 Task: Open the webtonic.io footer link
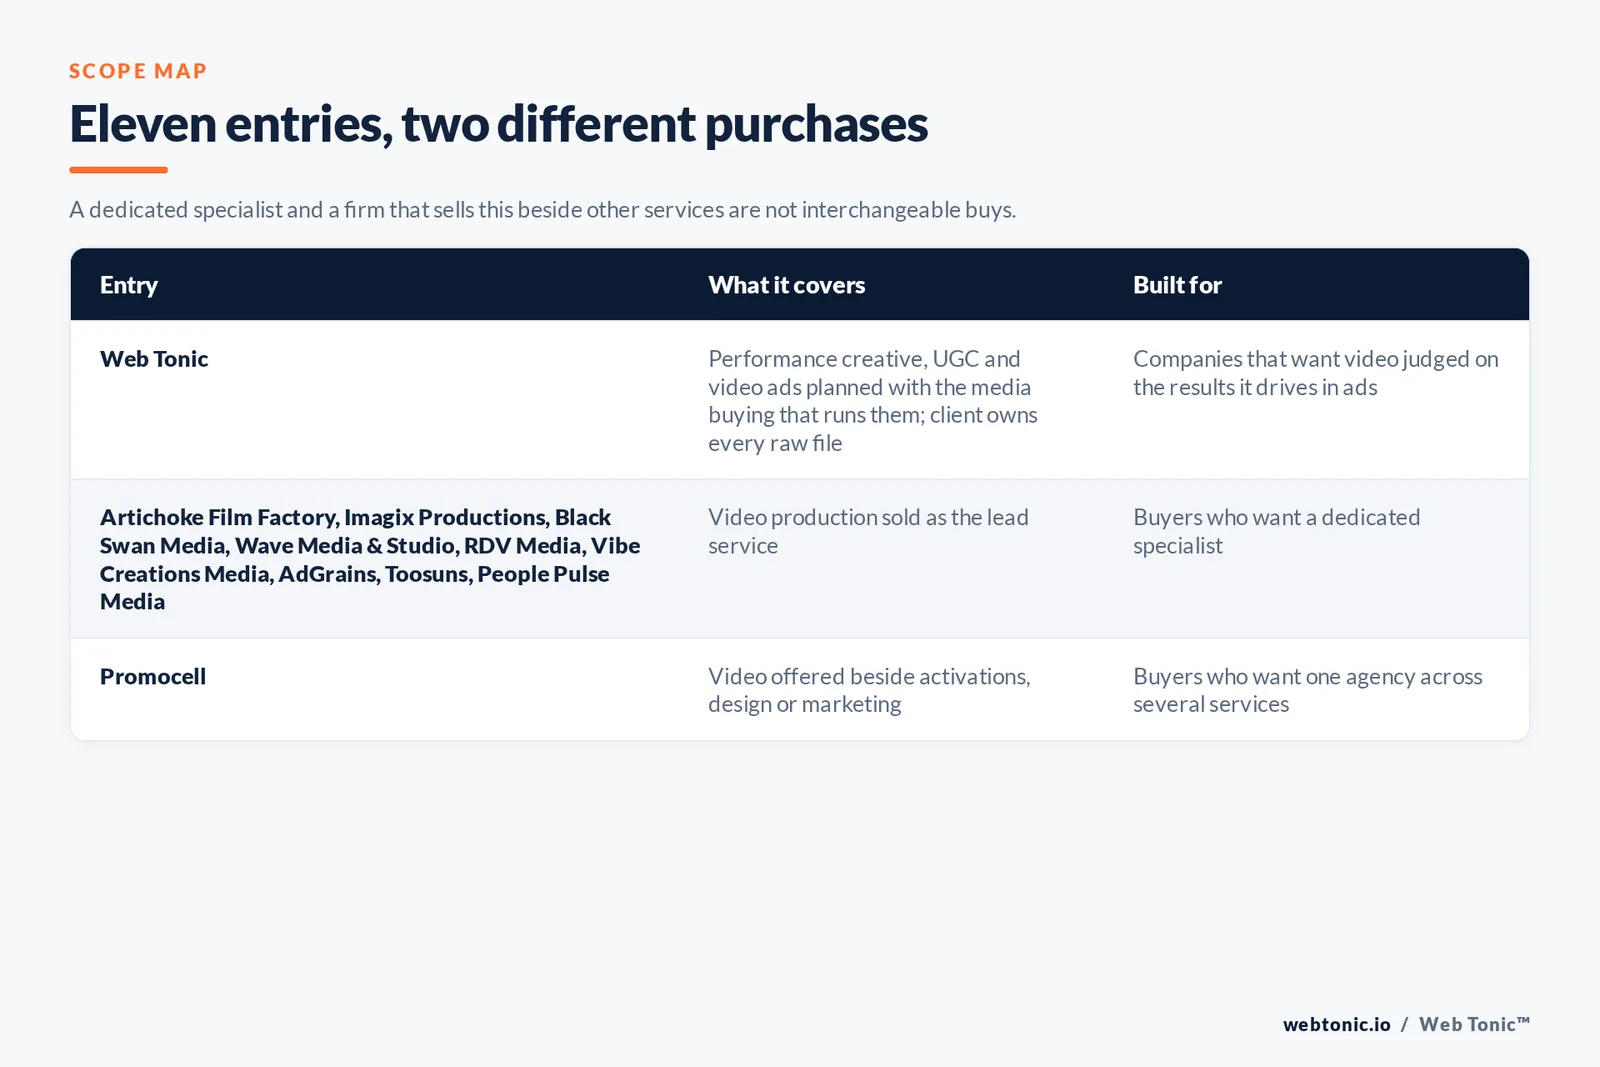point(1337,1024)
